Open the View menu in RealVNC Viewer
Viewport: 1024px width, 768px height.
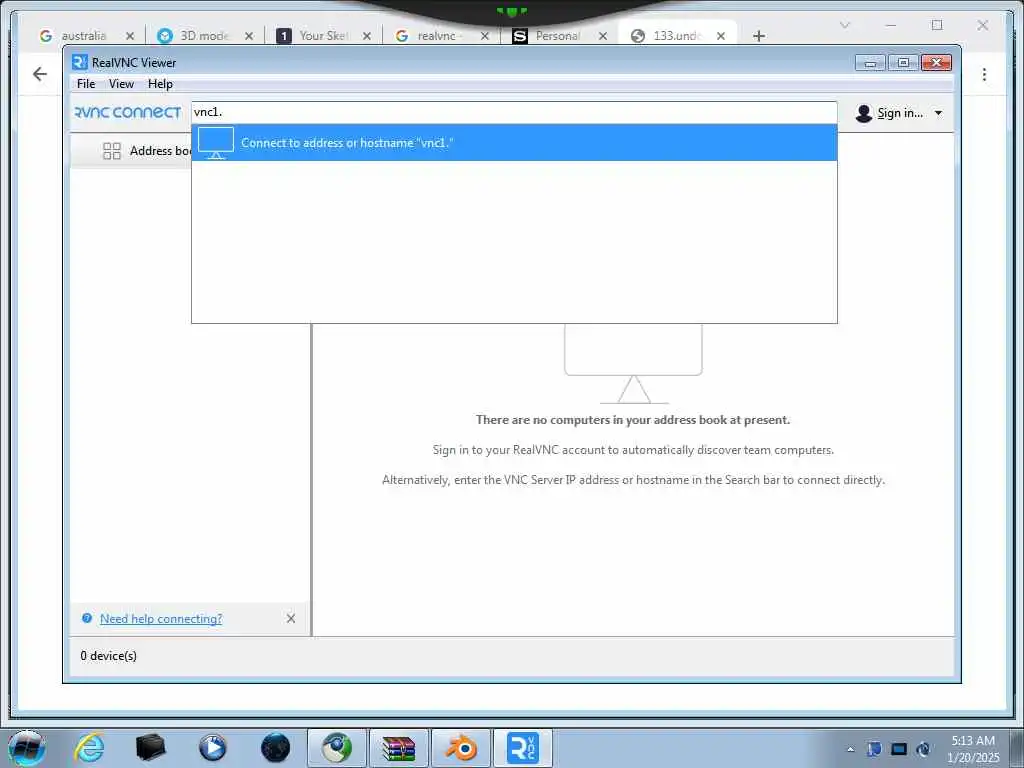pyautogui.click(x=121, y=84)
